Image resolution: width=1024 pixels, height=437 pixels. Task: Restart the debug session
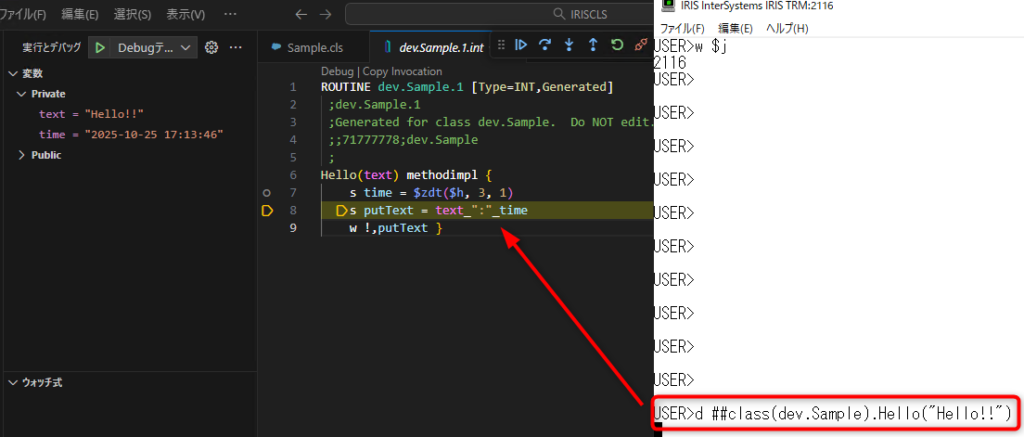coord(617,45)
